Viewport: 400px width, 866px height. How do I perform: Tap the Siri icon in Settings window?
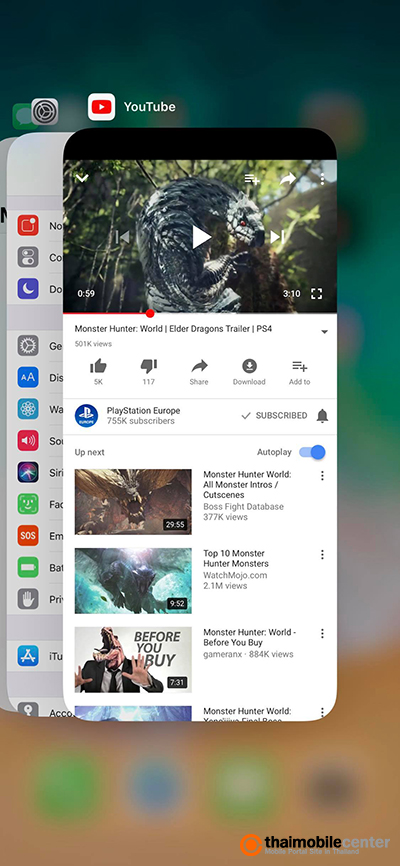coord(28,472)
